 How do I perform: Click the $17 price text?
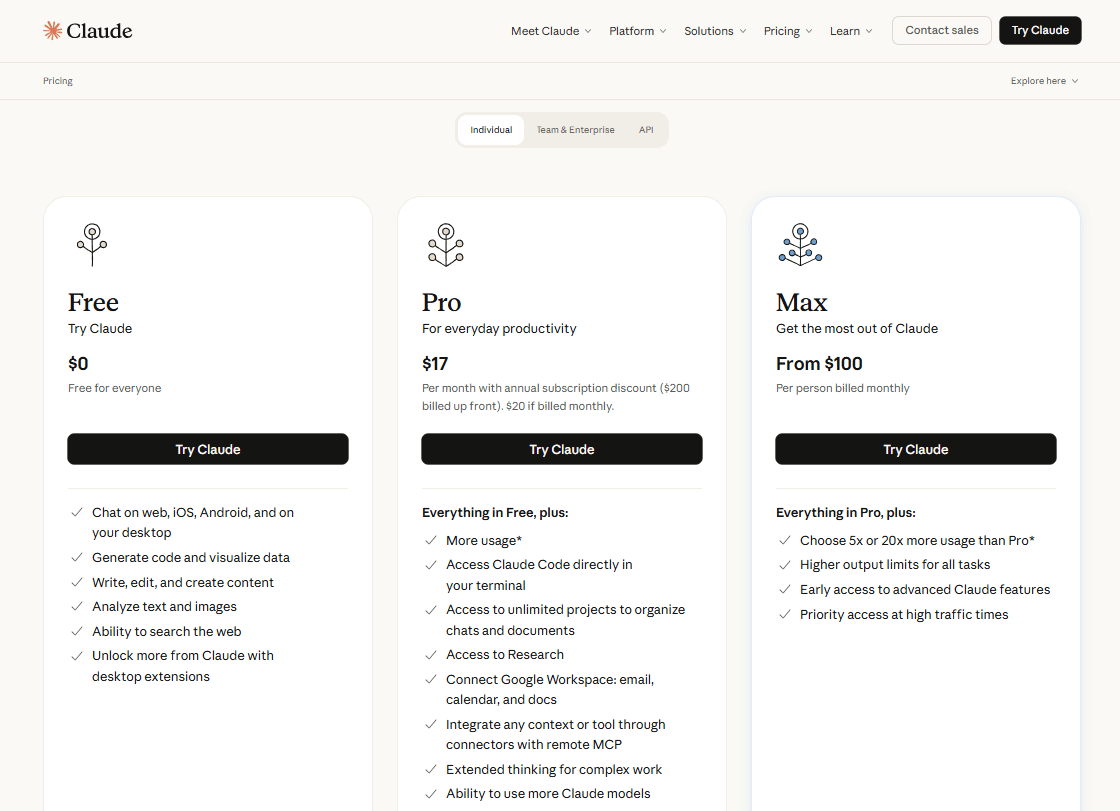coord(435,364)
